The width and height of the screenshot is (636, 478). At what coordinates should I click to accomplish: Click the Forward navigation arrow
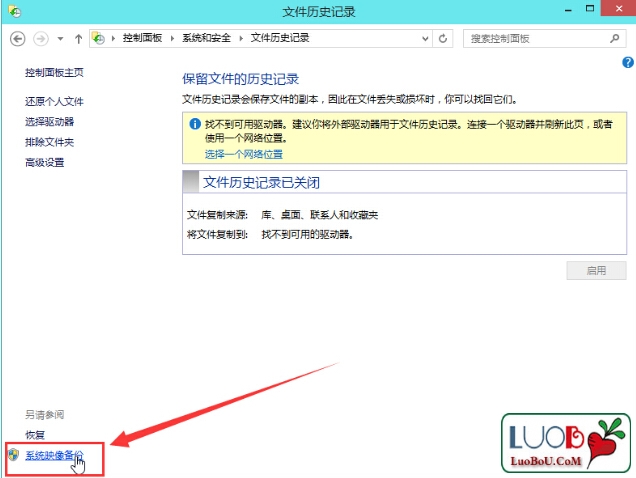pos(41,39)
